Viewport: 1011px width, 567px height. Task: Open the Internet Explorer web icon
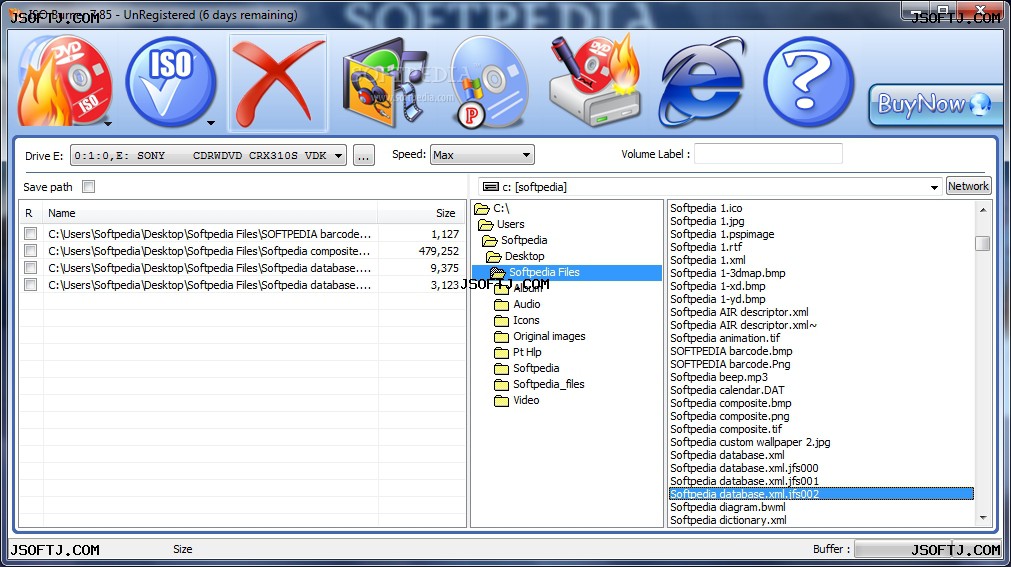(x=702, y=82)
